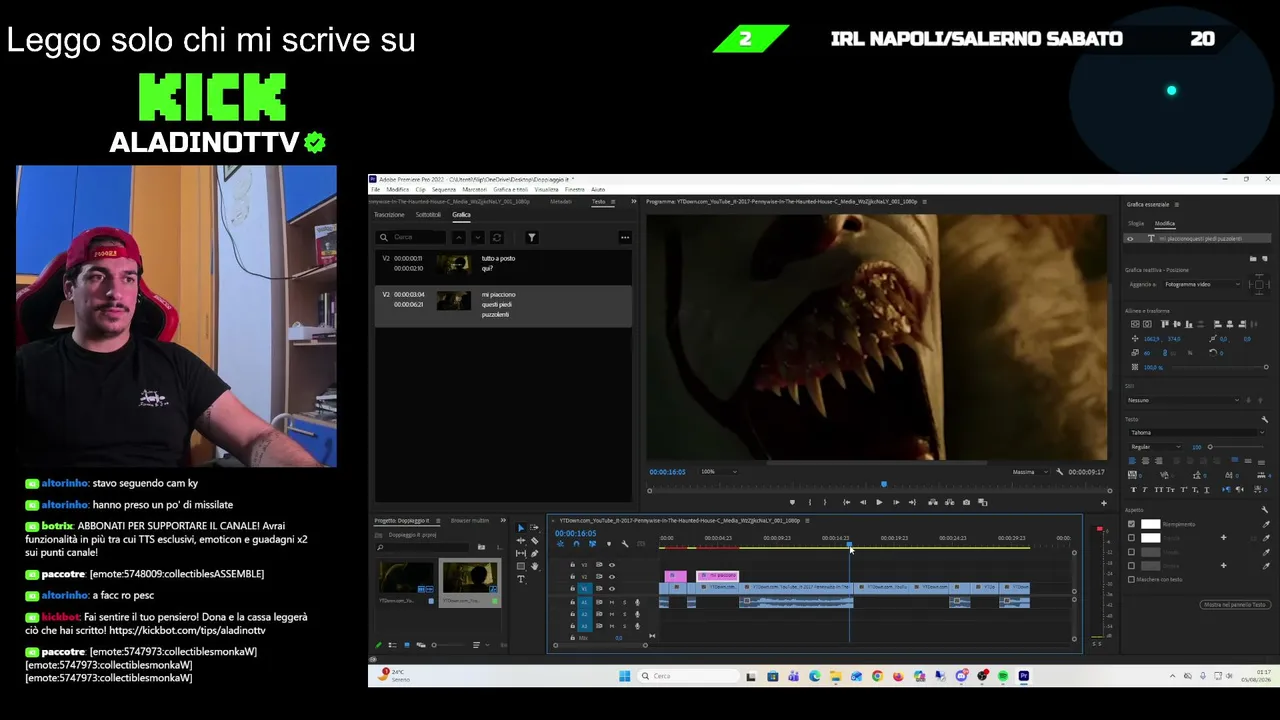The width and height of the screenshot is (1280, 720).
Task: Open the Program monitor zoom level dropdown
Action: click(720, 472)
